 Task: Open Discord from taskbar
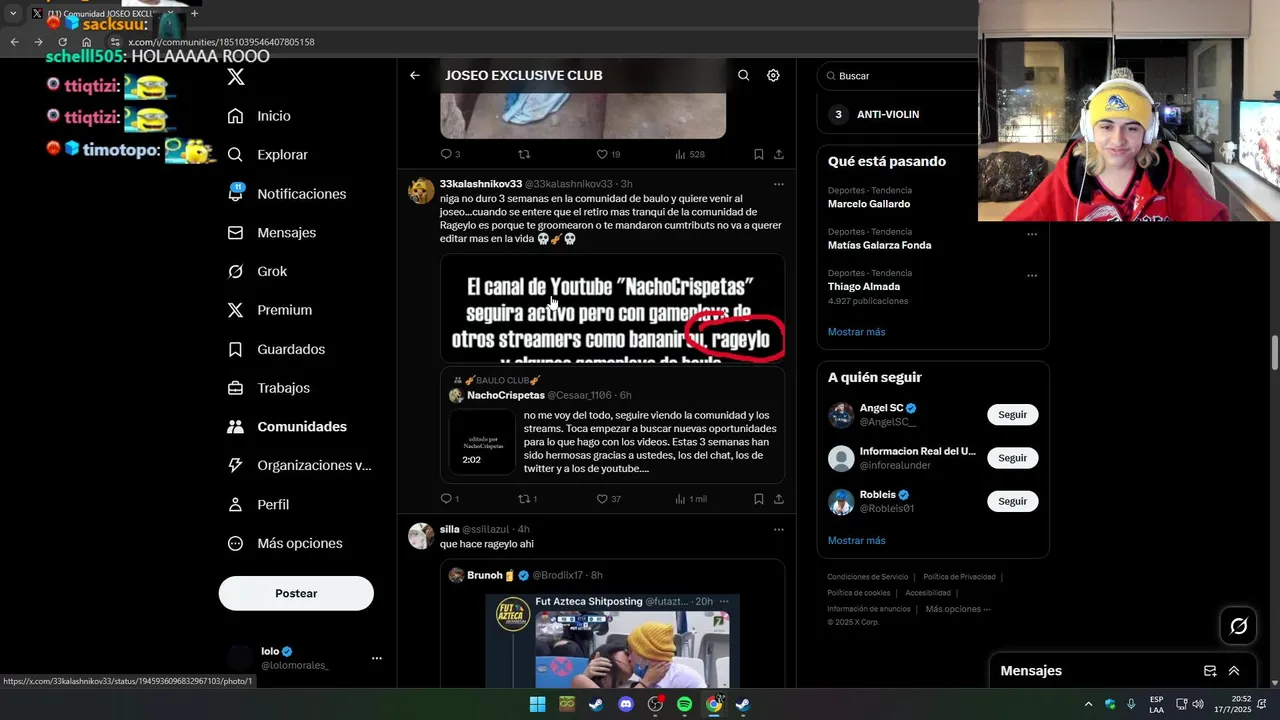pos(626,704)
